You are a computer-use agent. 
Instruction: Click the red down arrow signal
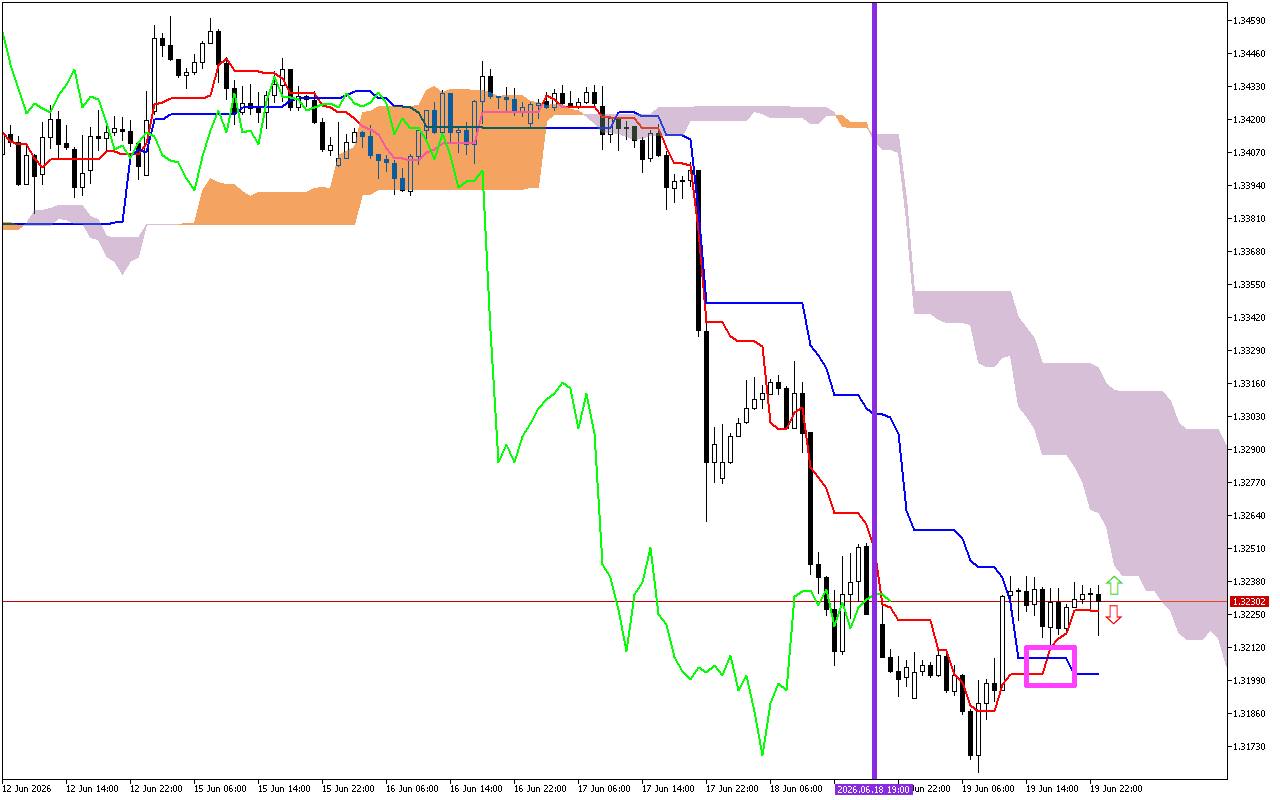click(1114, 614)
